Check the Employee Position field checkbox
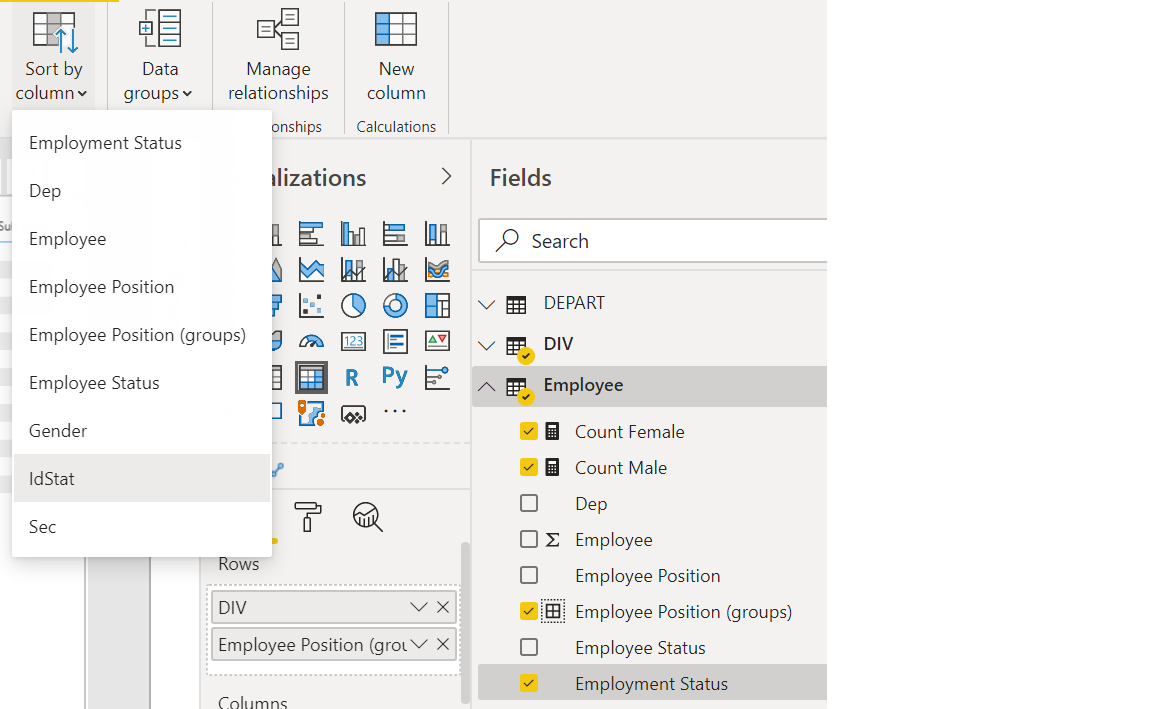This screenshot has height=709, width=1152. (x=528, y=575)
